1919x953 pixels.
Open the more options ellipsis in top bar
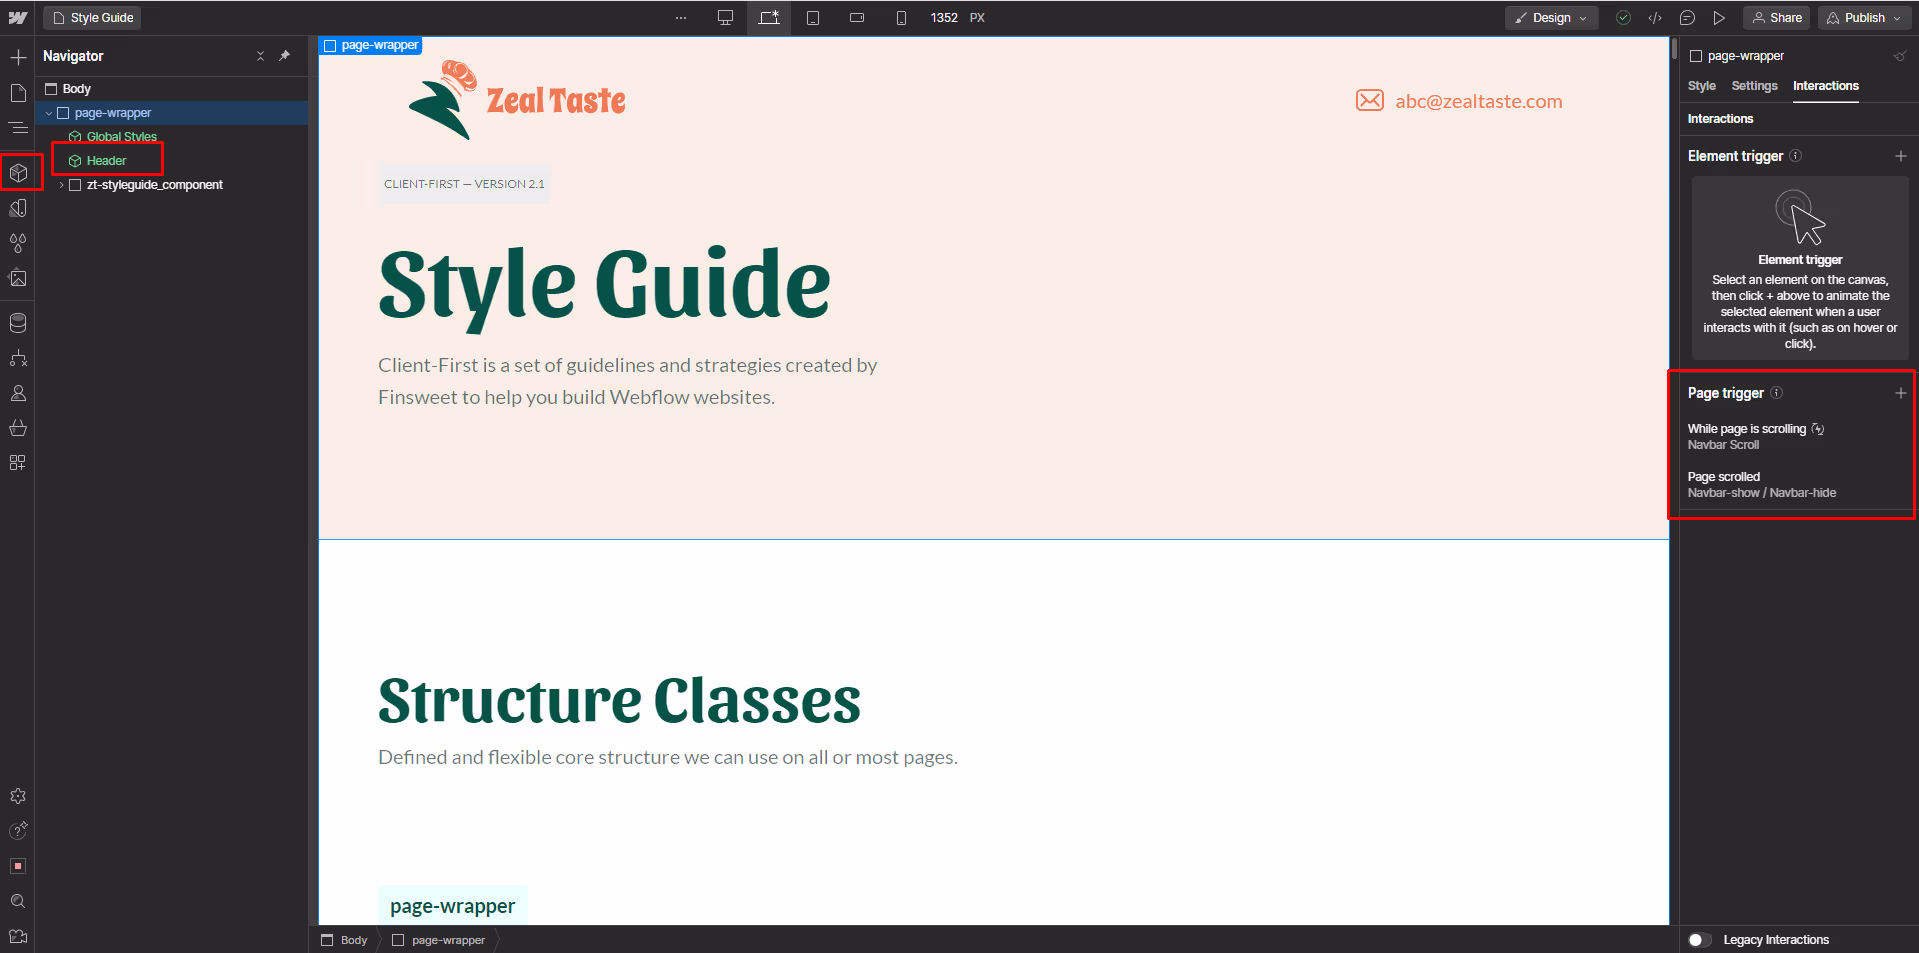pos(681,18)
